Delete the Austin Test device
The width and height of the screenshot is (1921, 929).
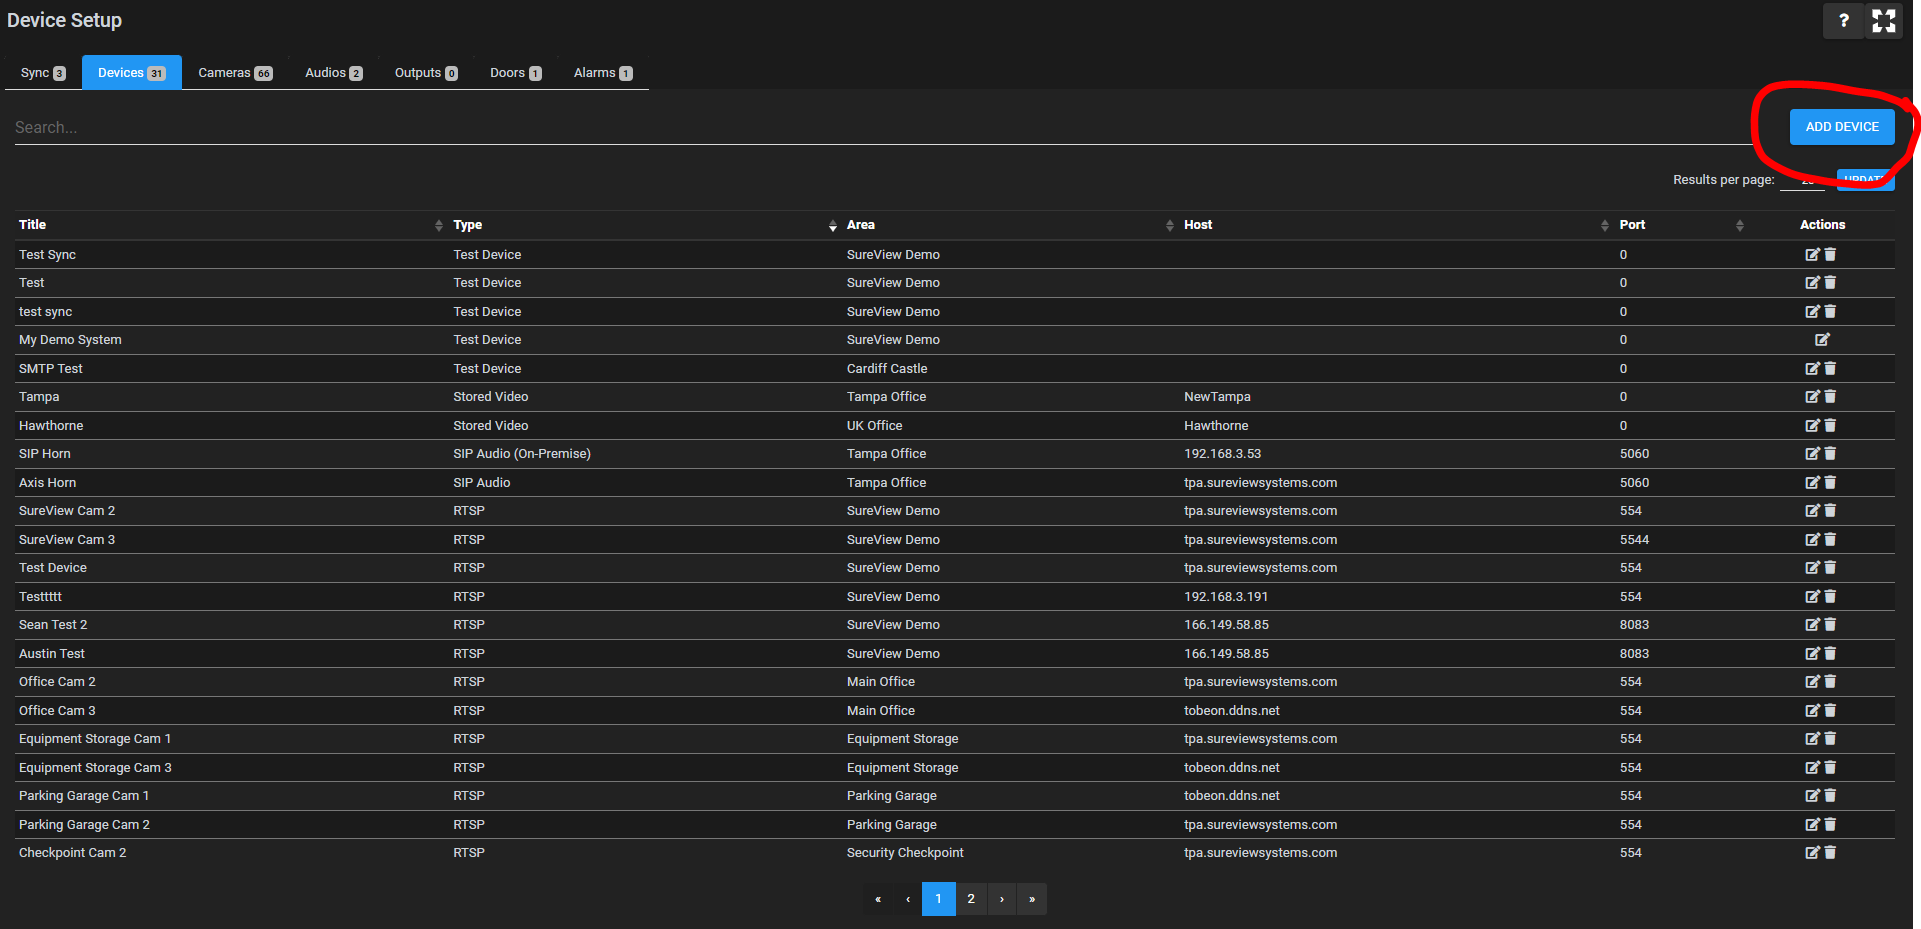point(1830,654)
